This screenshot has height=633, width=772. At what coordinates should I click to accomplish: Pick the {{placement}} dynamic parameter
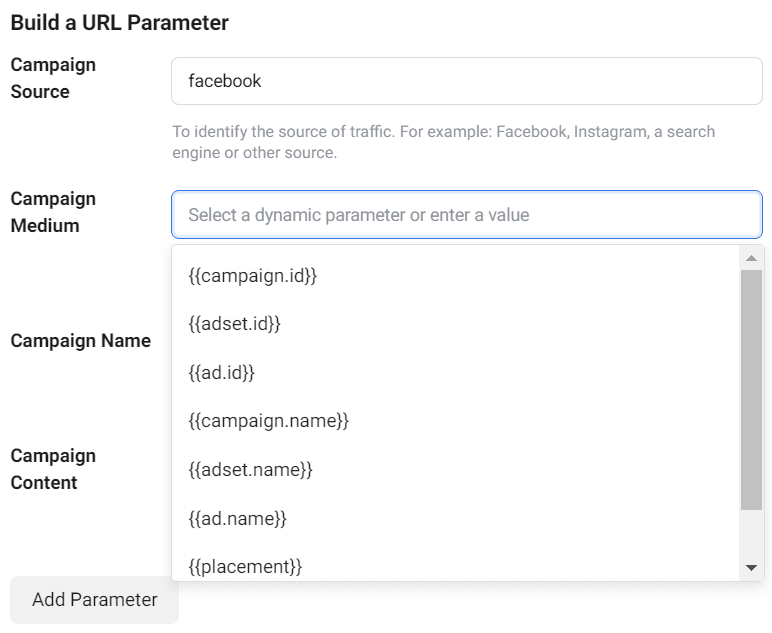455,566
